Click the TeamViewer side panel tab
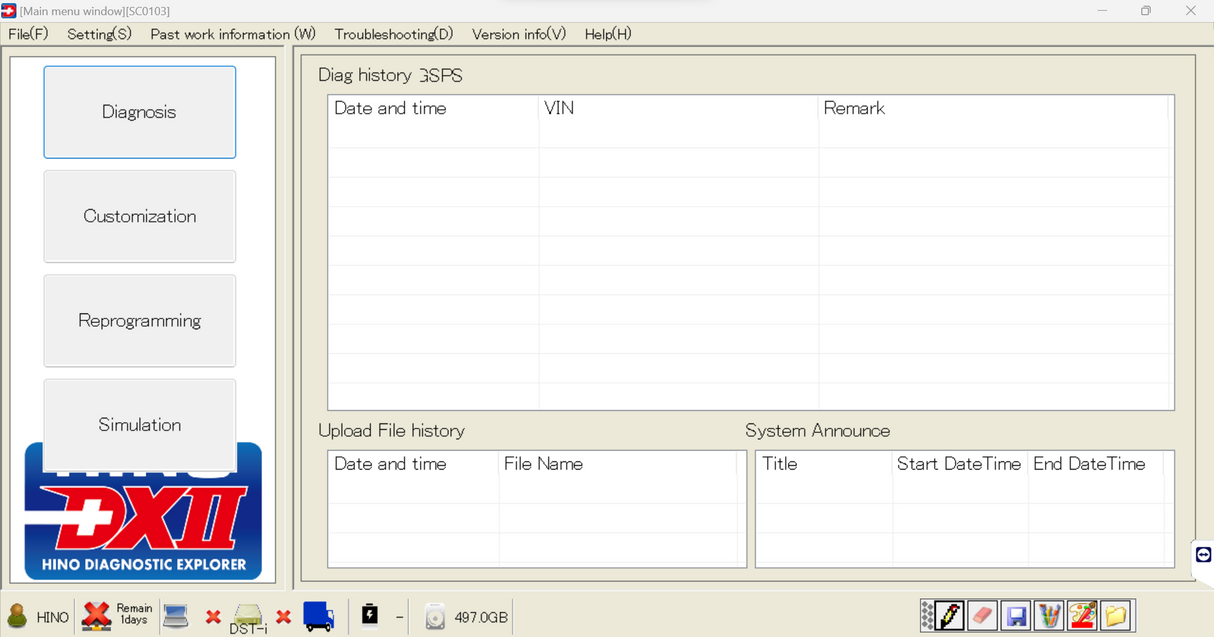 [1203, 554]
